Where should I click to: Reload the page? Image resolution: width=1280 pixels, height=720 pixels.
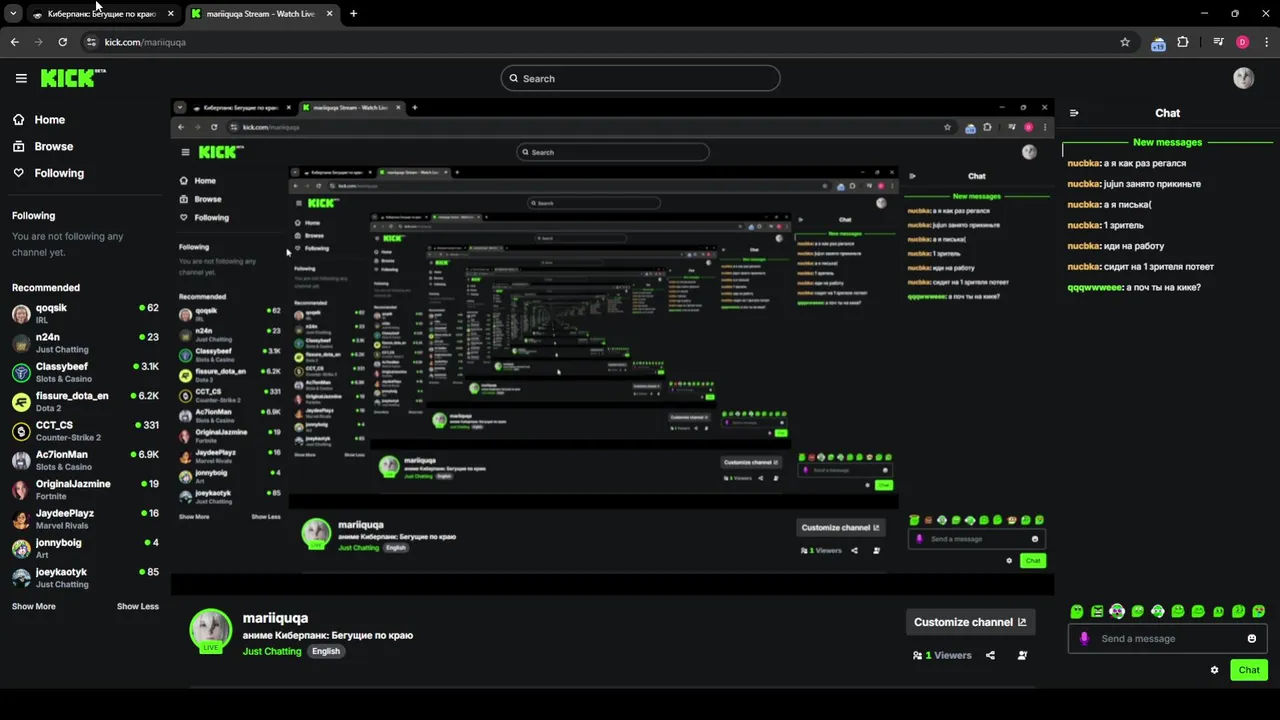point(62,42)
